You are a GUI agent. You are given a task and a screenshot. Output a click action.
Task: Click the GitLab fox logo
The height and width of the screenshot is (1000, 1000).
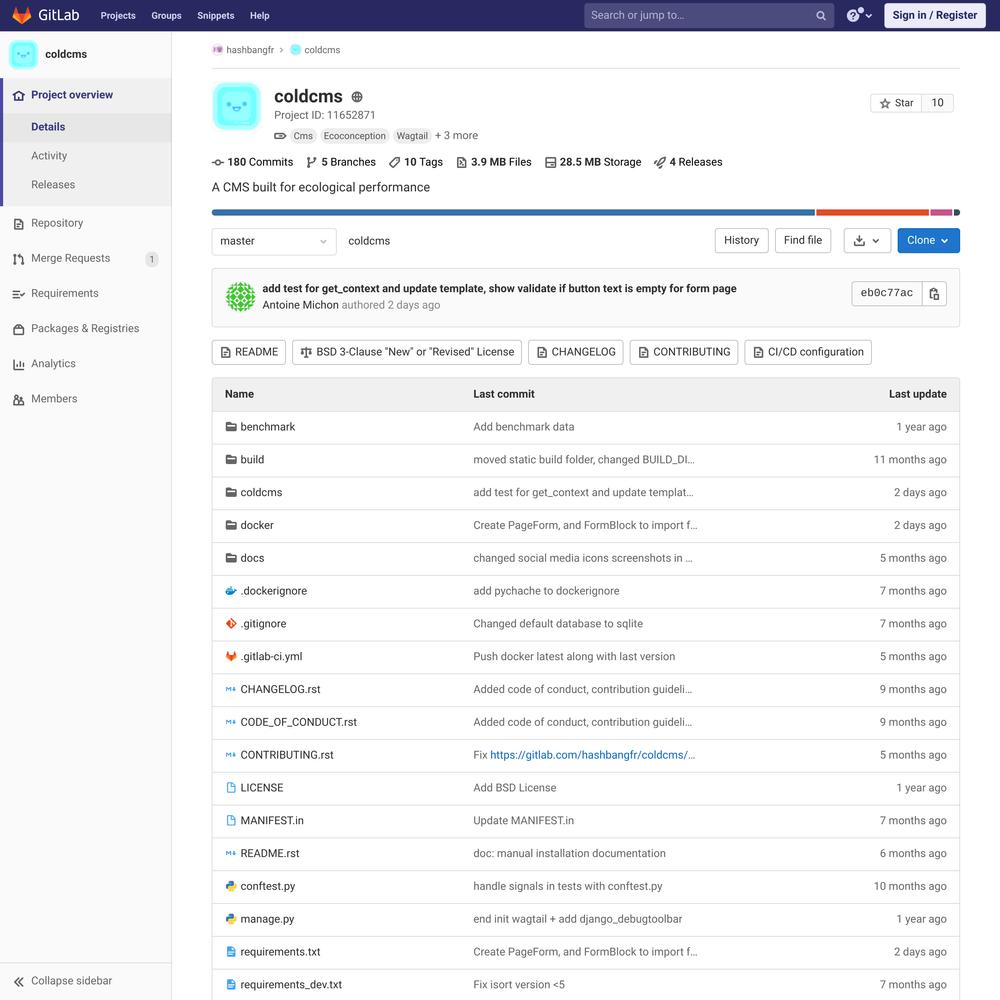22,15
